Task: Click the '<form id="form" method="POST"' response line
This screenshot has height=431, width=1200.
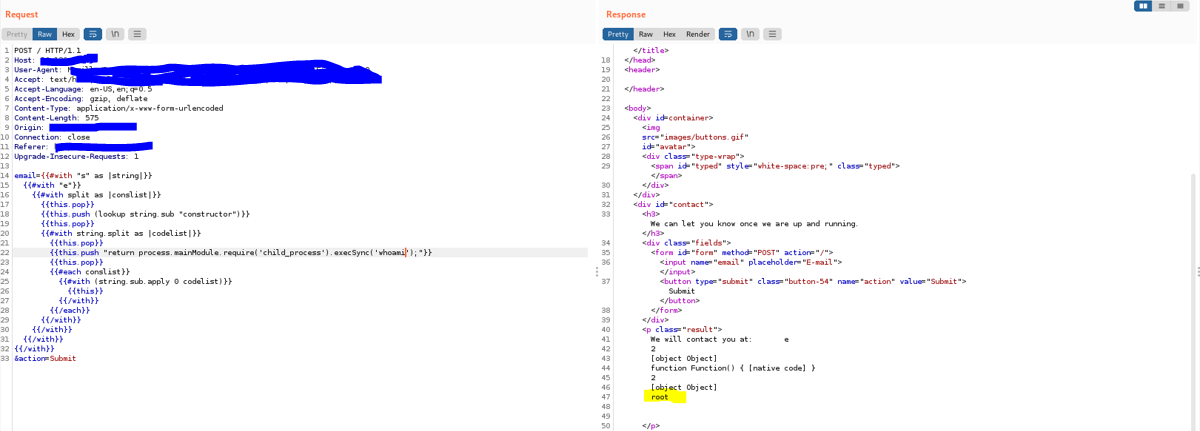Action: (x=742, y=252)
